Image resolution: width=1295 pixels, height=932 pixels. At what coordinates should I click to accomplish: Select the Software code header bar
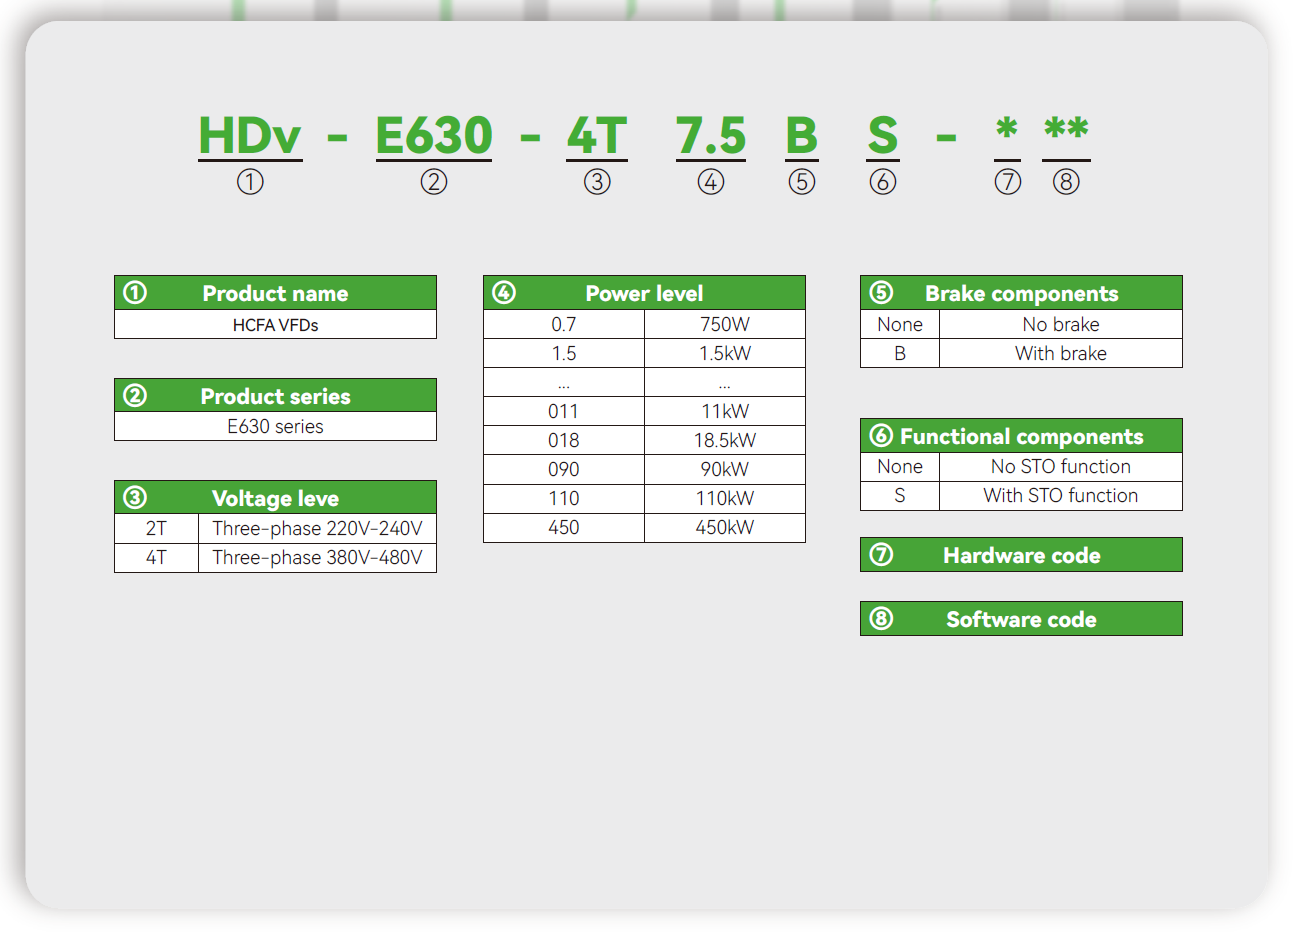click(1021, 619)
